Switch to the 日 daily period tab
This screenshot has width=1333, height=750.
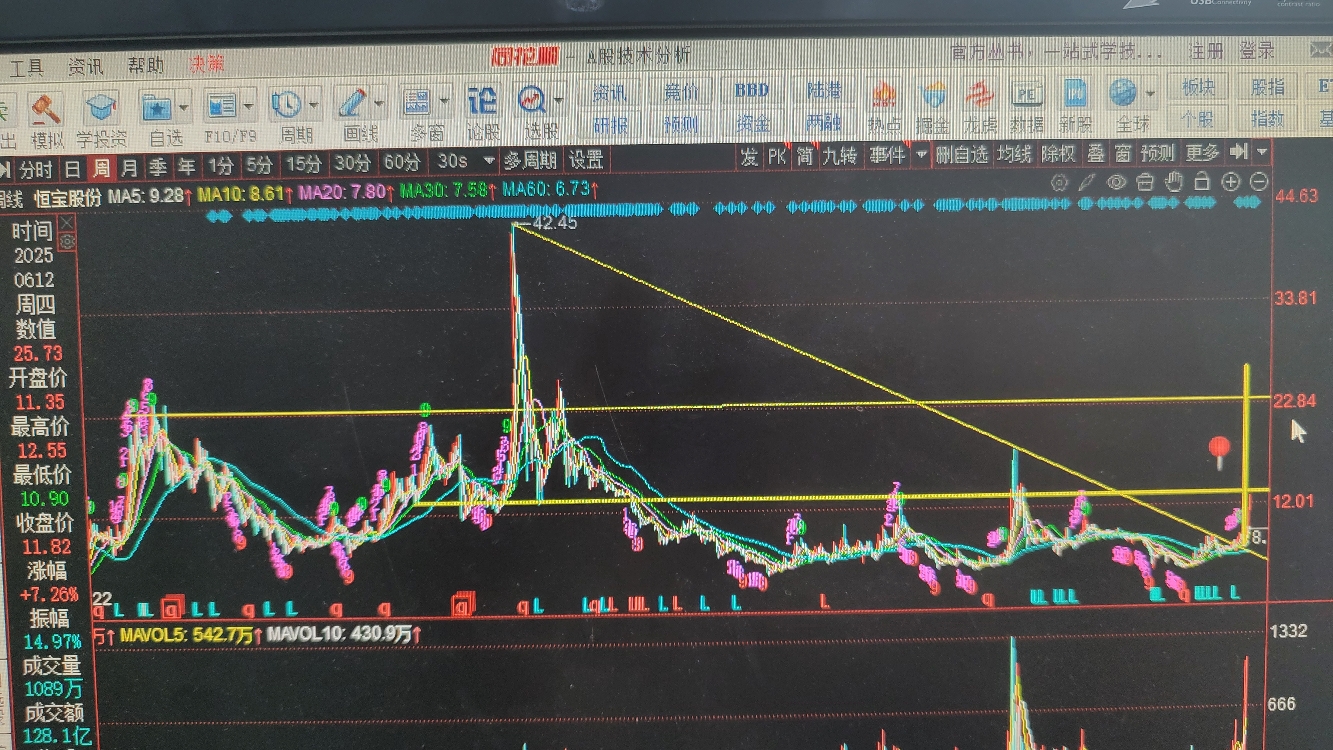(73, 167)
